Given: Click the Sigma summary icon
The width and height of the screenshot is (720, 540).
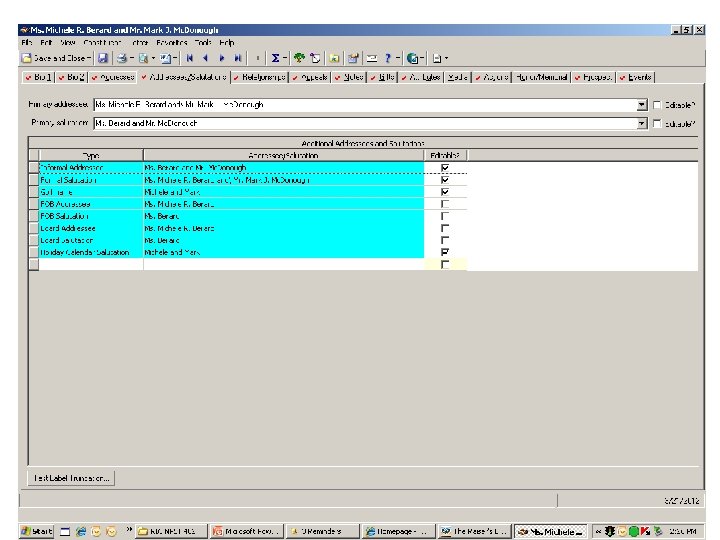Looking at the screenshot, I should point(275,58).
